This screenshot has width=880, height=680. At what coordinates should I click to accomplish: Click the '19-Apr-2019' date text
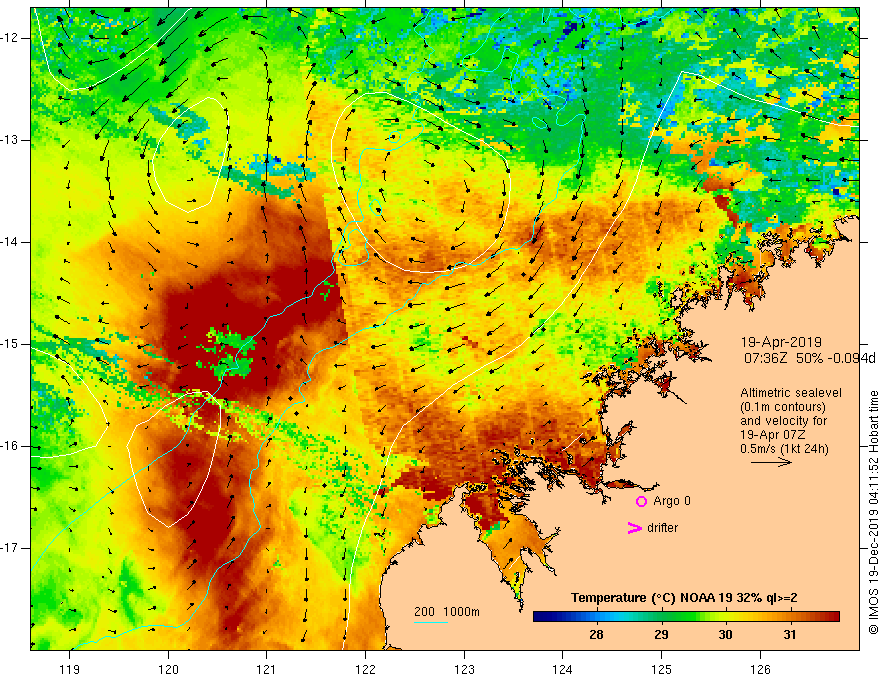point(781,342)
